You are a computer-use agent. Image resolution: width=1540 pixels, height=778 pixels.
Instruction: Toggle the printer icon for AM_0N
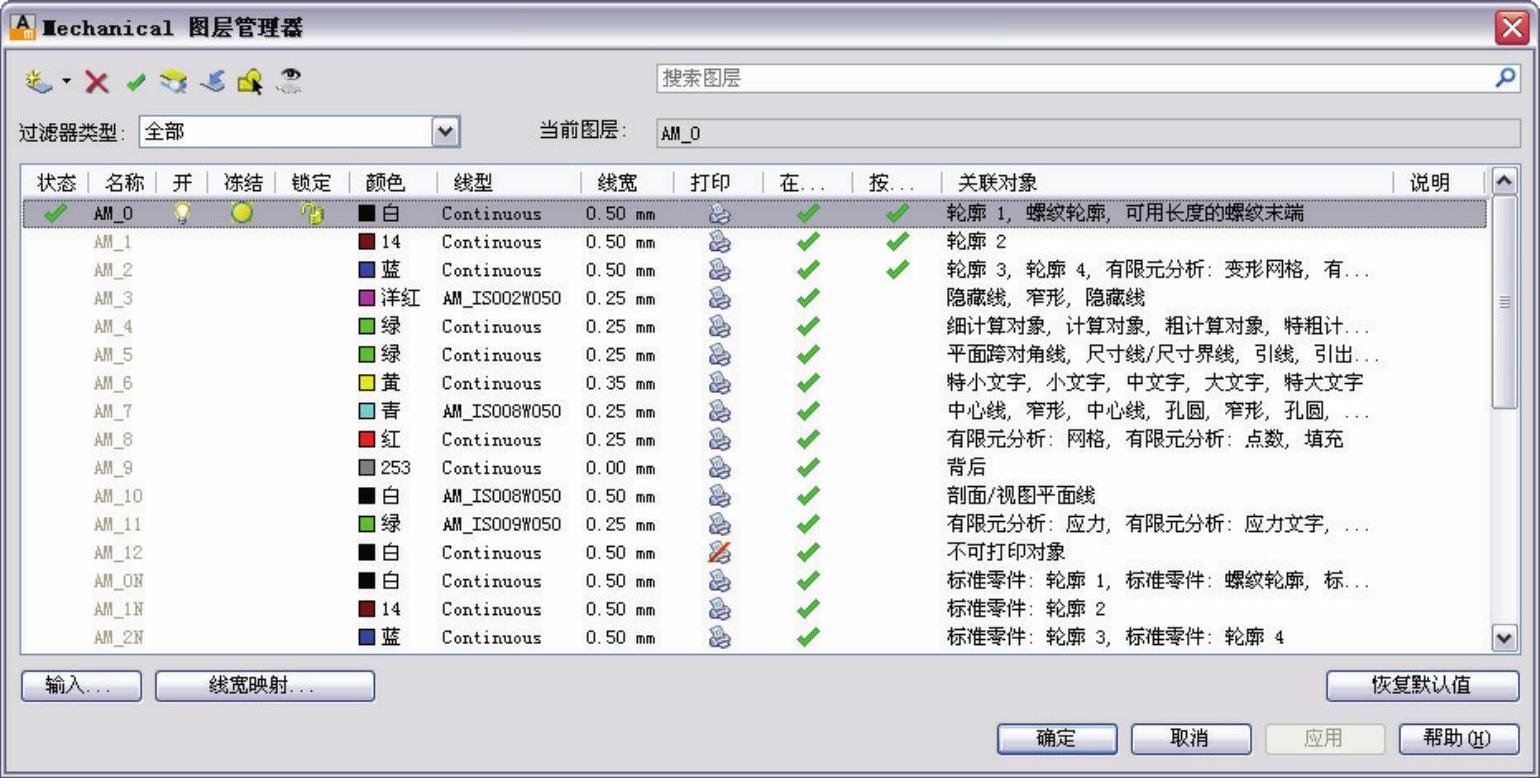(719, 580)
